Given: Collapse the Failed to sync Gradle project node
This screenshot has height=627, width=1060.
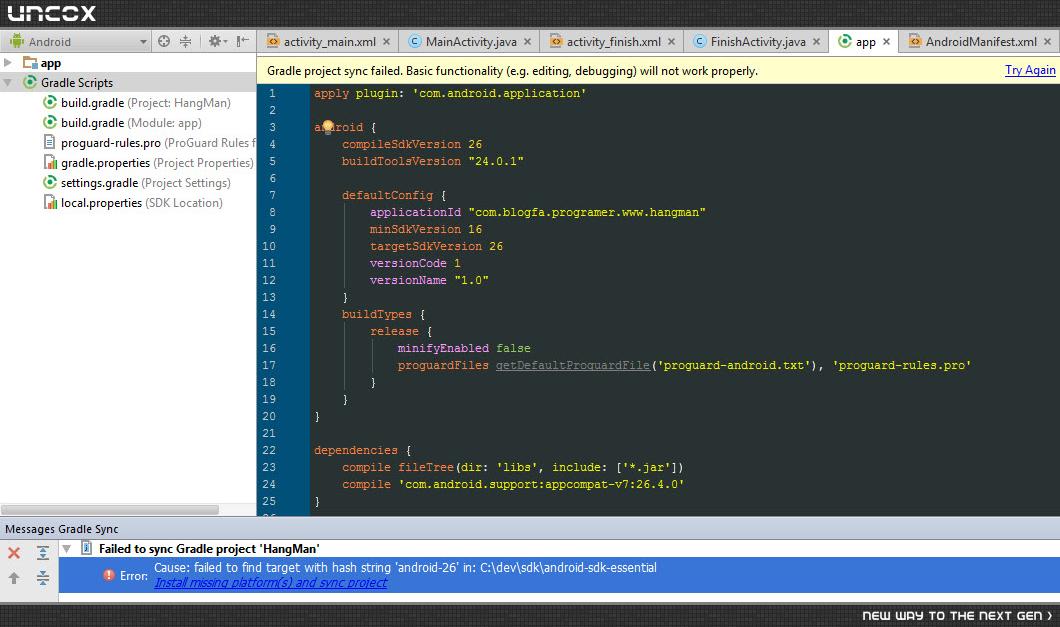Looking at the screenshot, I should pos(66,549).
